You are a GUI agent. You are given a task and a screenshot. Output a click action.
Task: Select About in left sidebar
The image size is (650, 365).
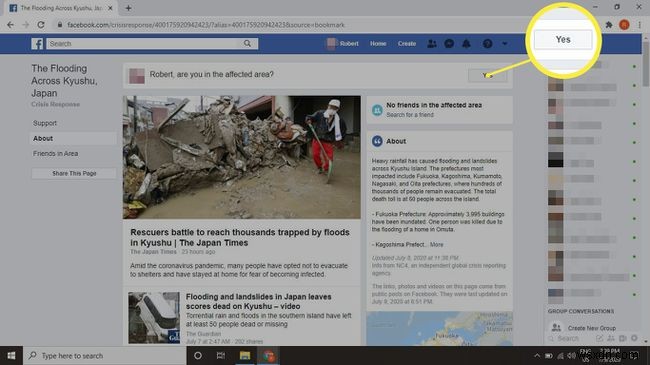(73, 139)
